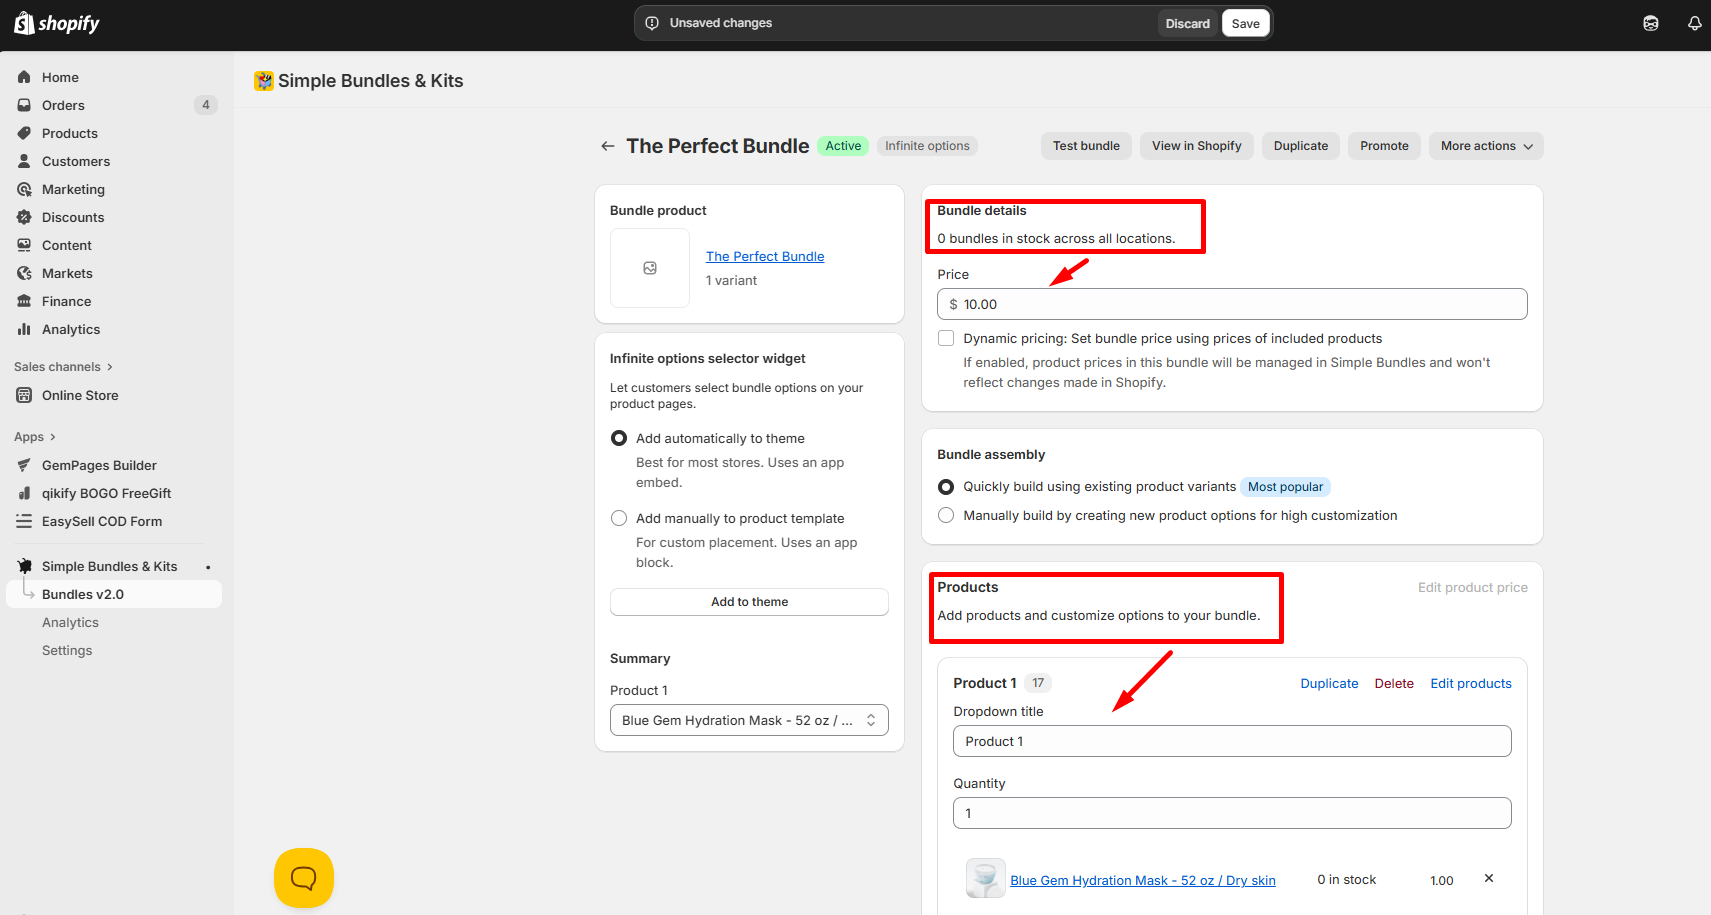Enable the Dynamic pricing checkbox
The image size is (1711, 915).
point(946,338)
